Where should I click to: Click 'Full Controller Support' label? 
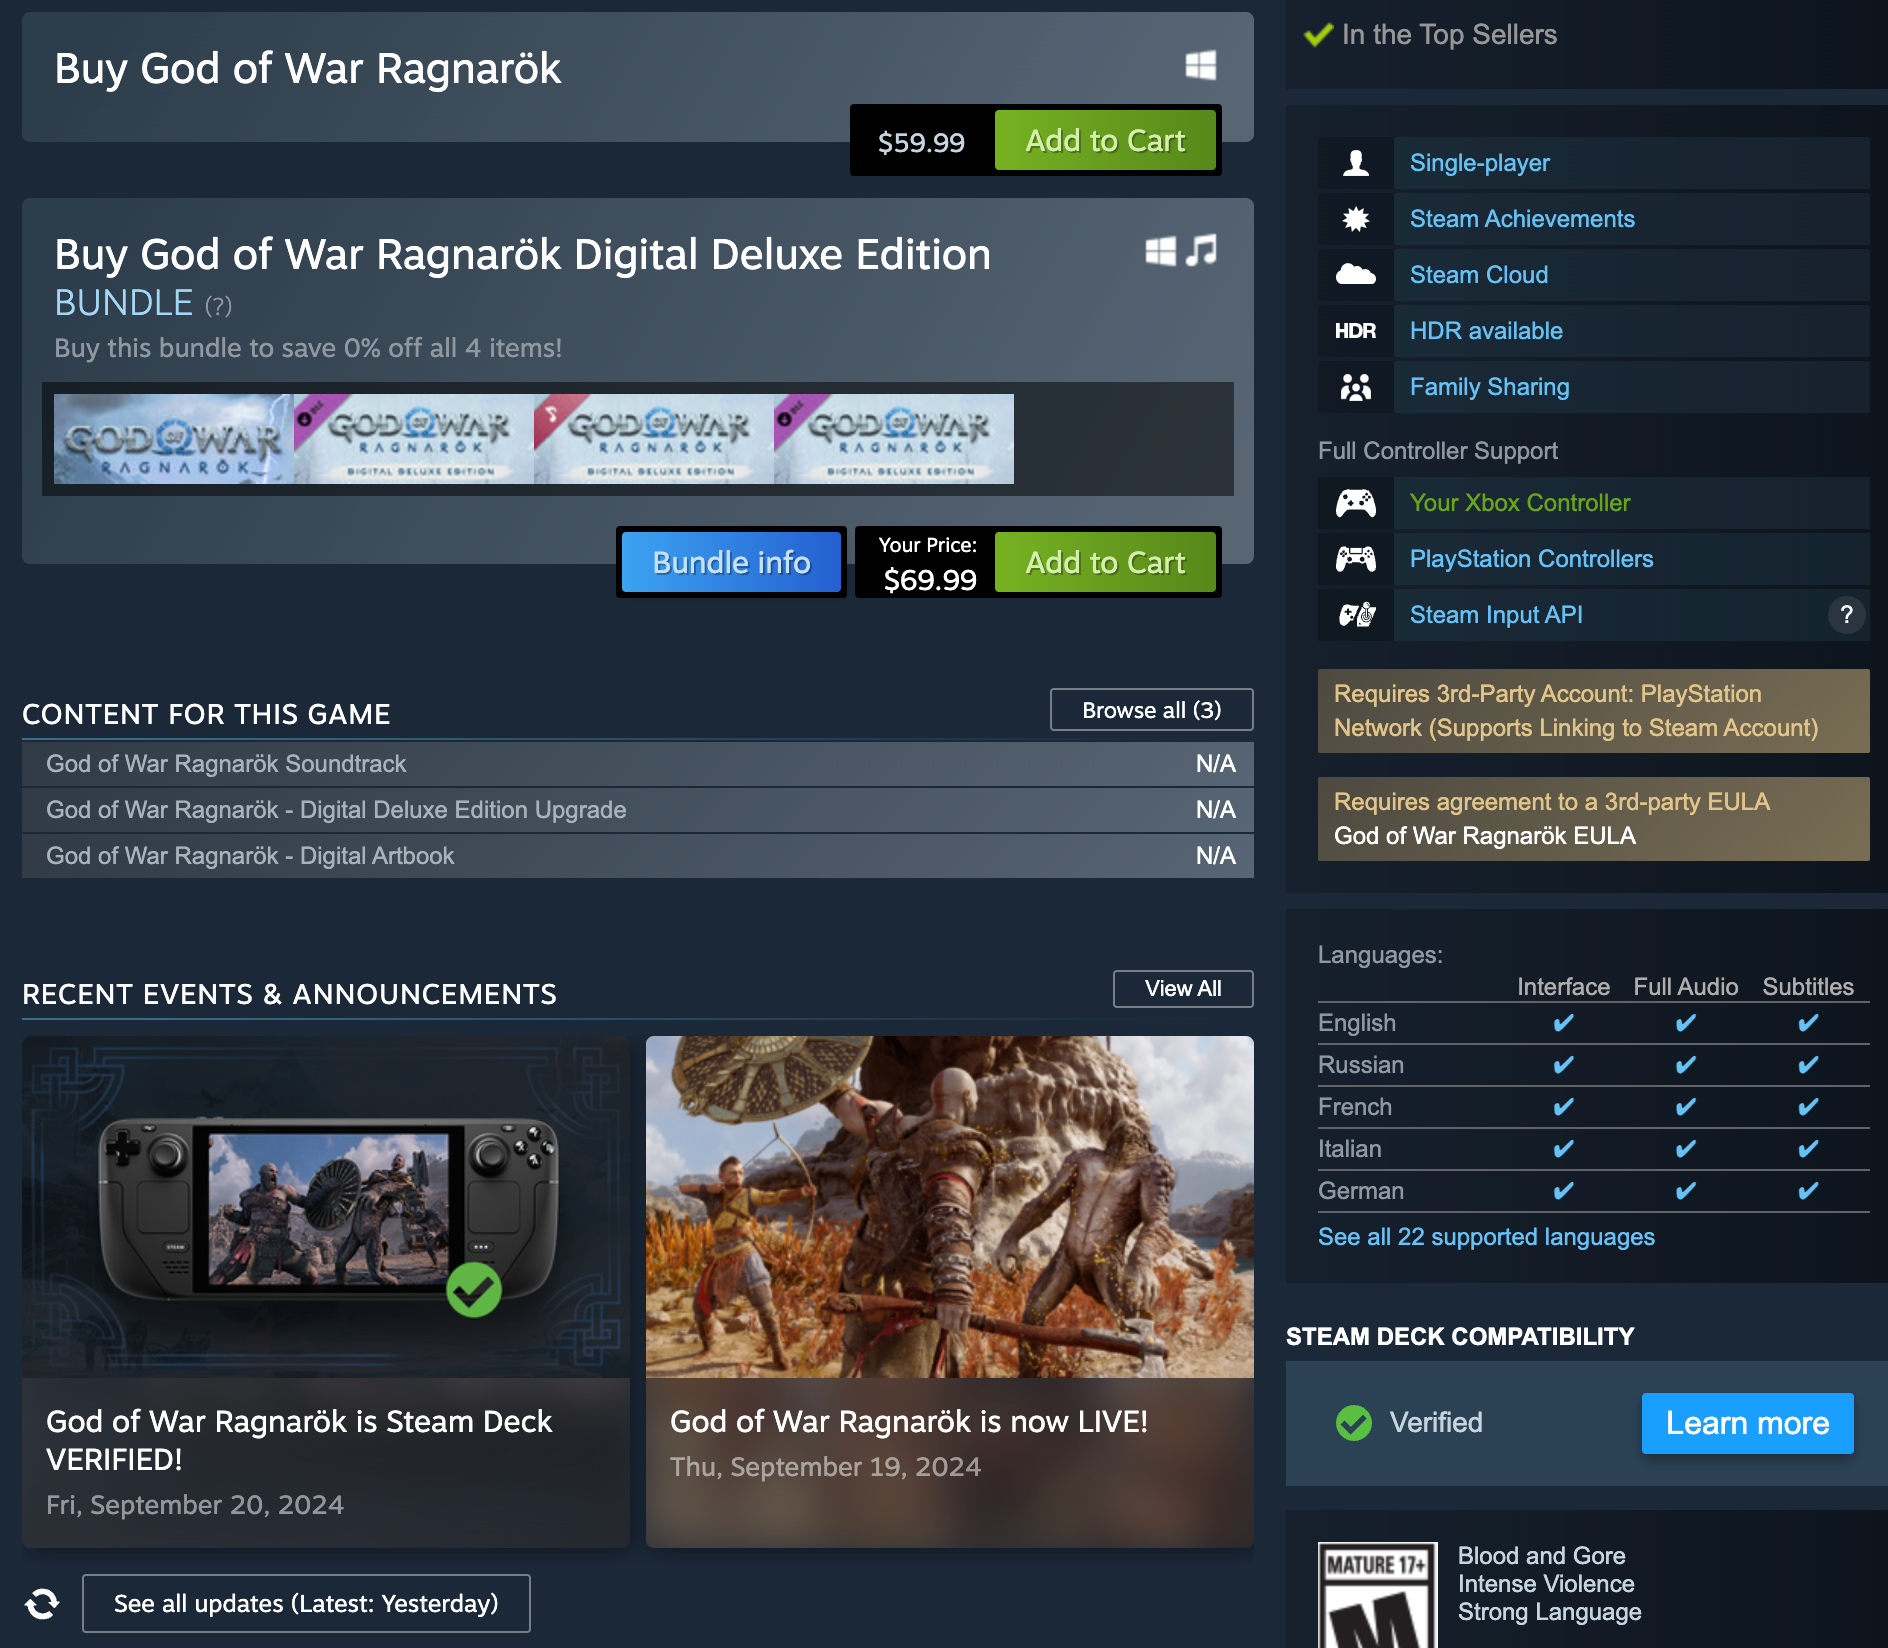pyautogui.click(x=1437, y=451)
